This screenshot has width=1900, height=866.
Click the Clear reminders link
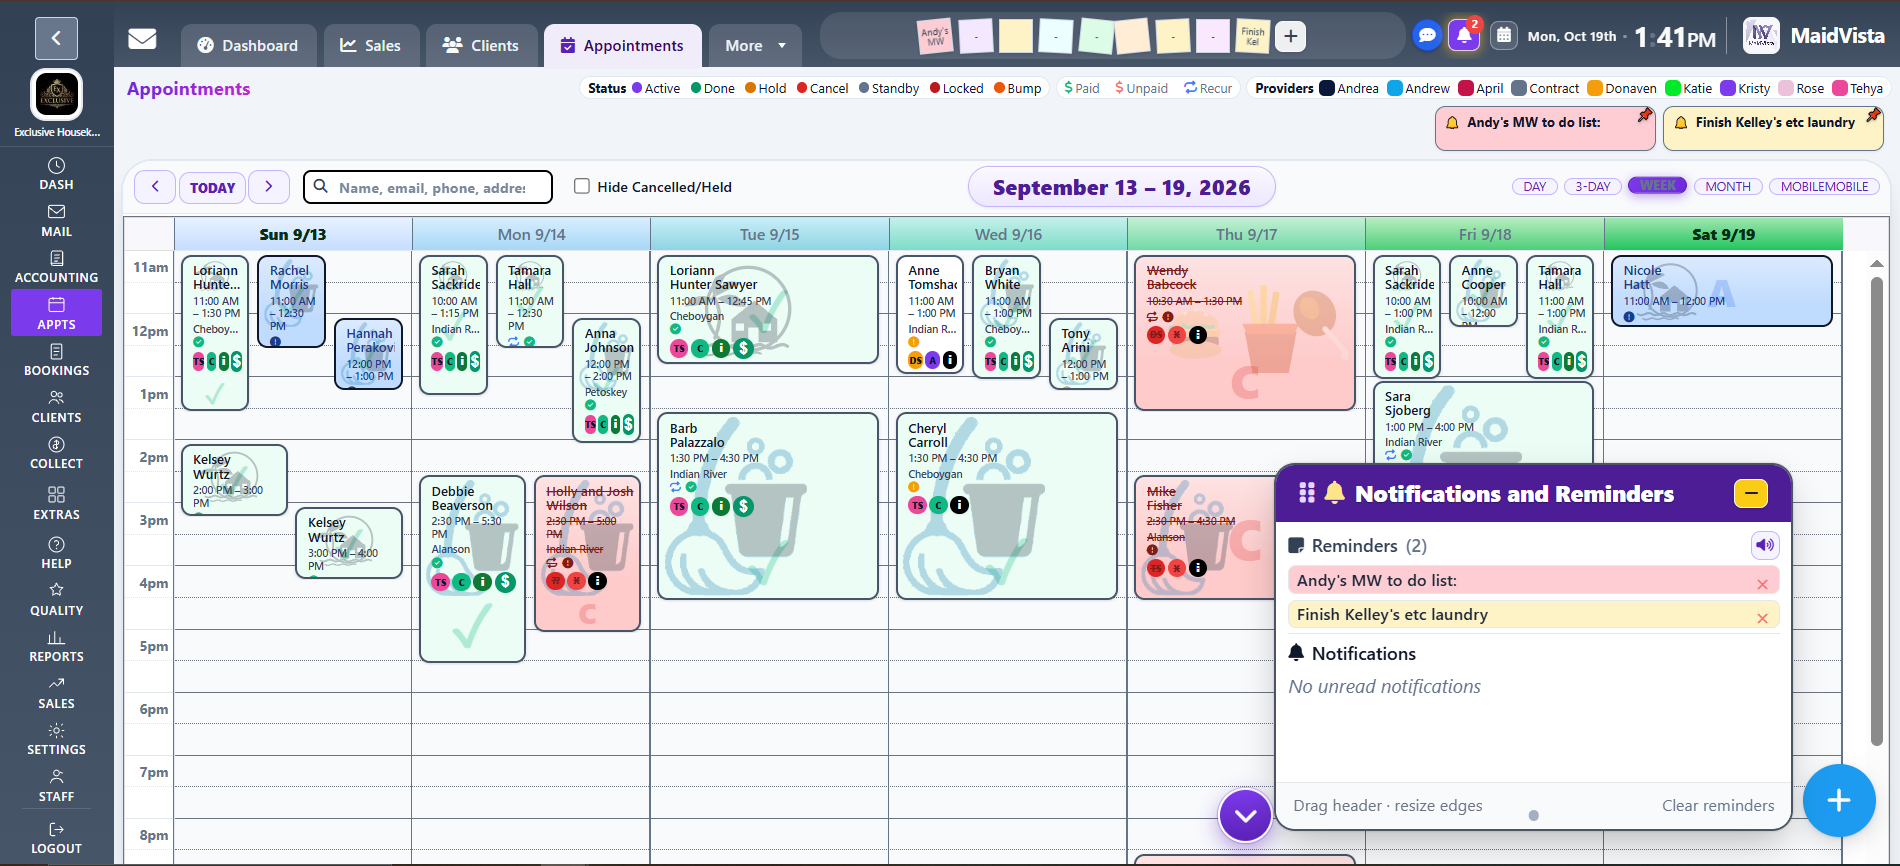[1718, 805]
